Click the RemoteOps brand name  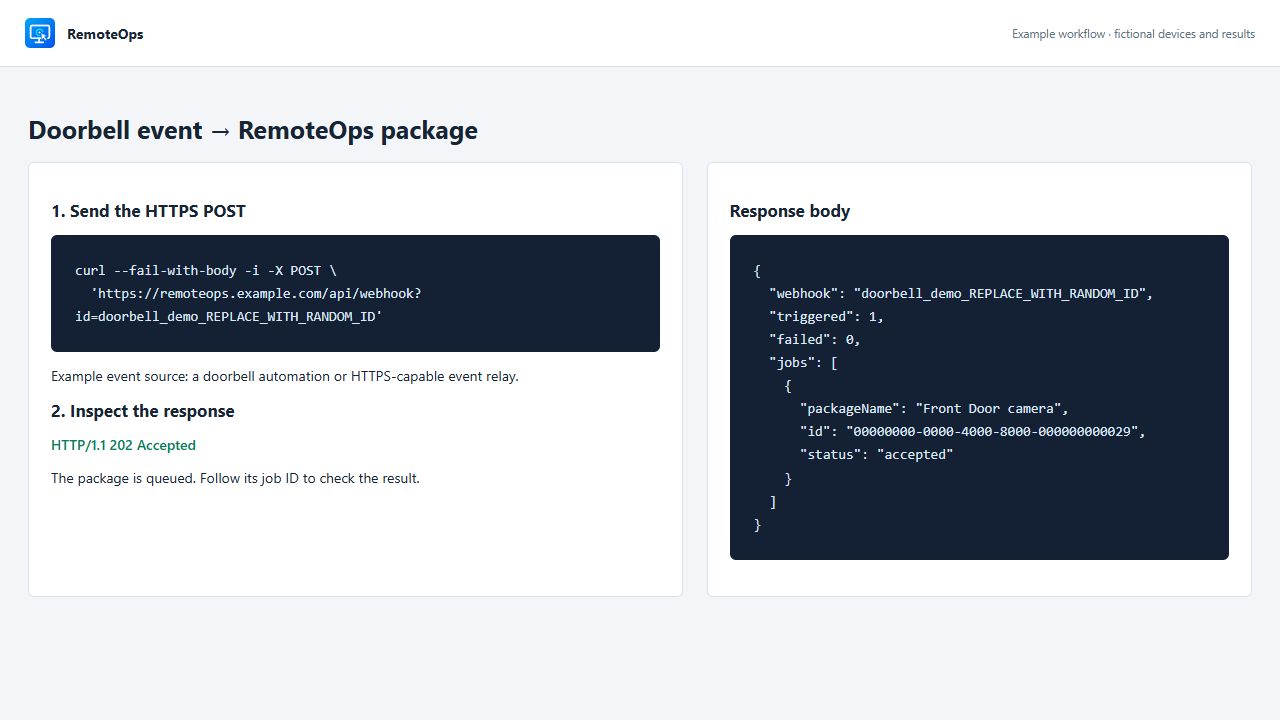105,34
